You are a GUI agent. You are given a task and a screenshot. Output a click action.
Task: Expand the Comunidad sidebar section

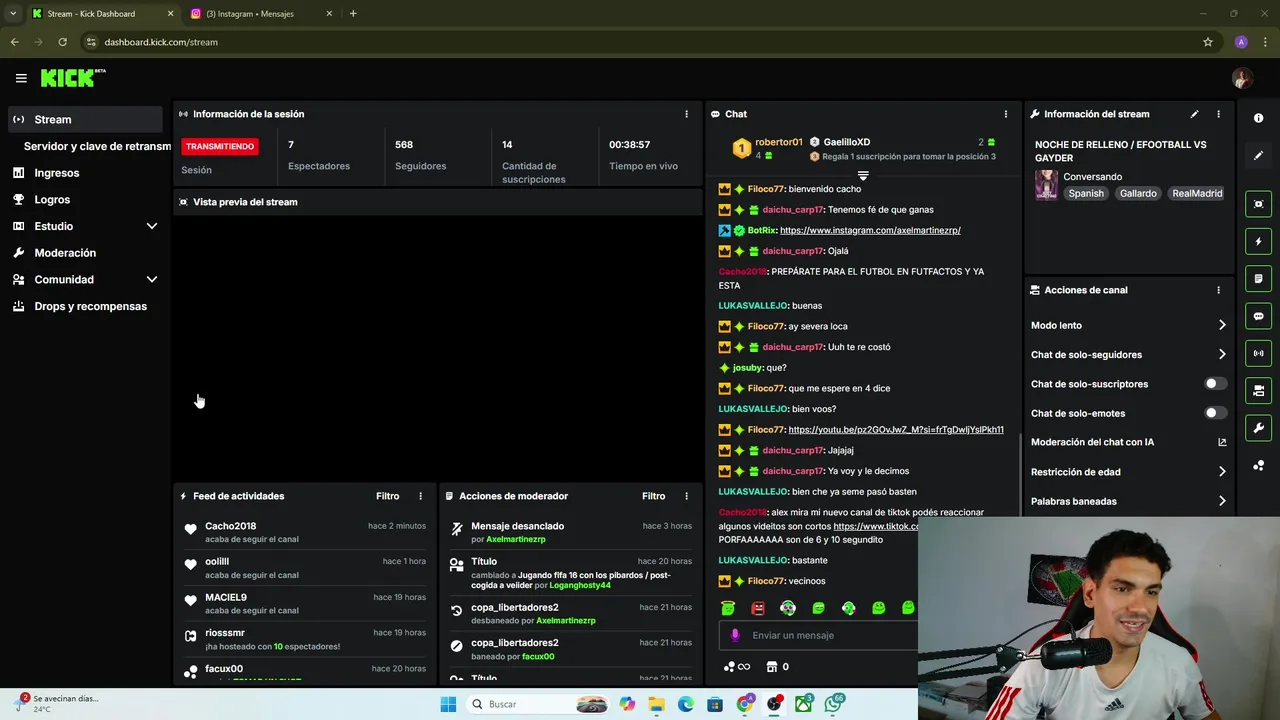152,280
